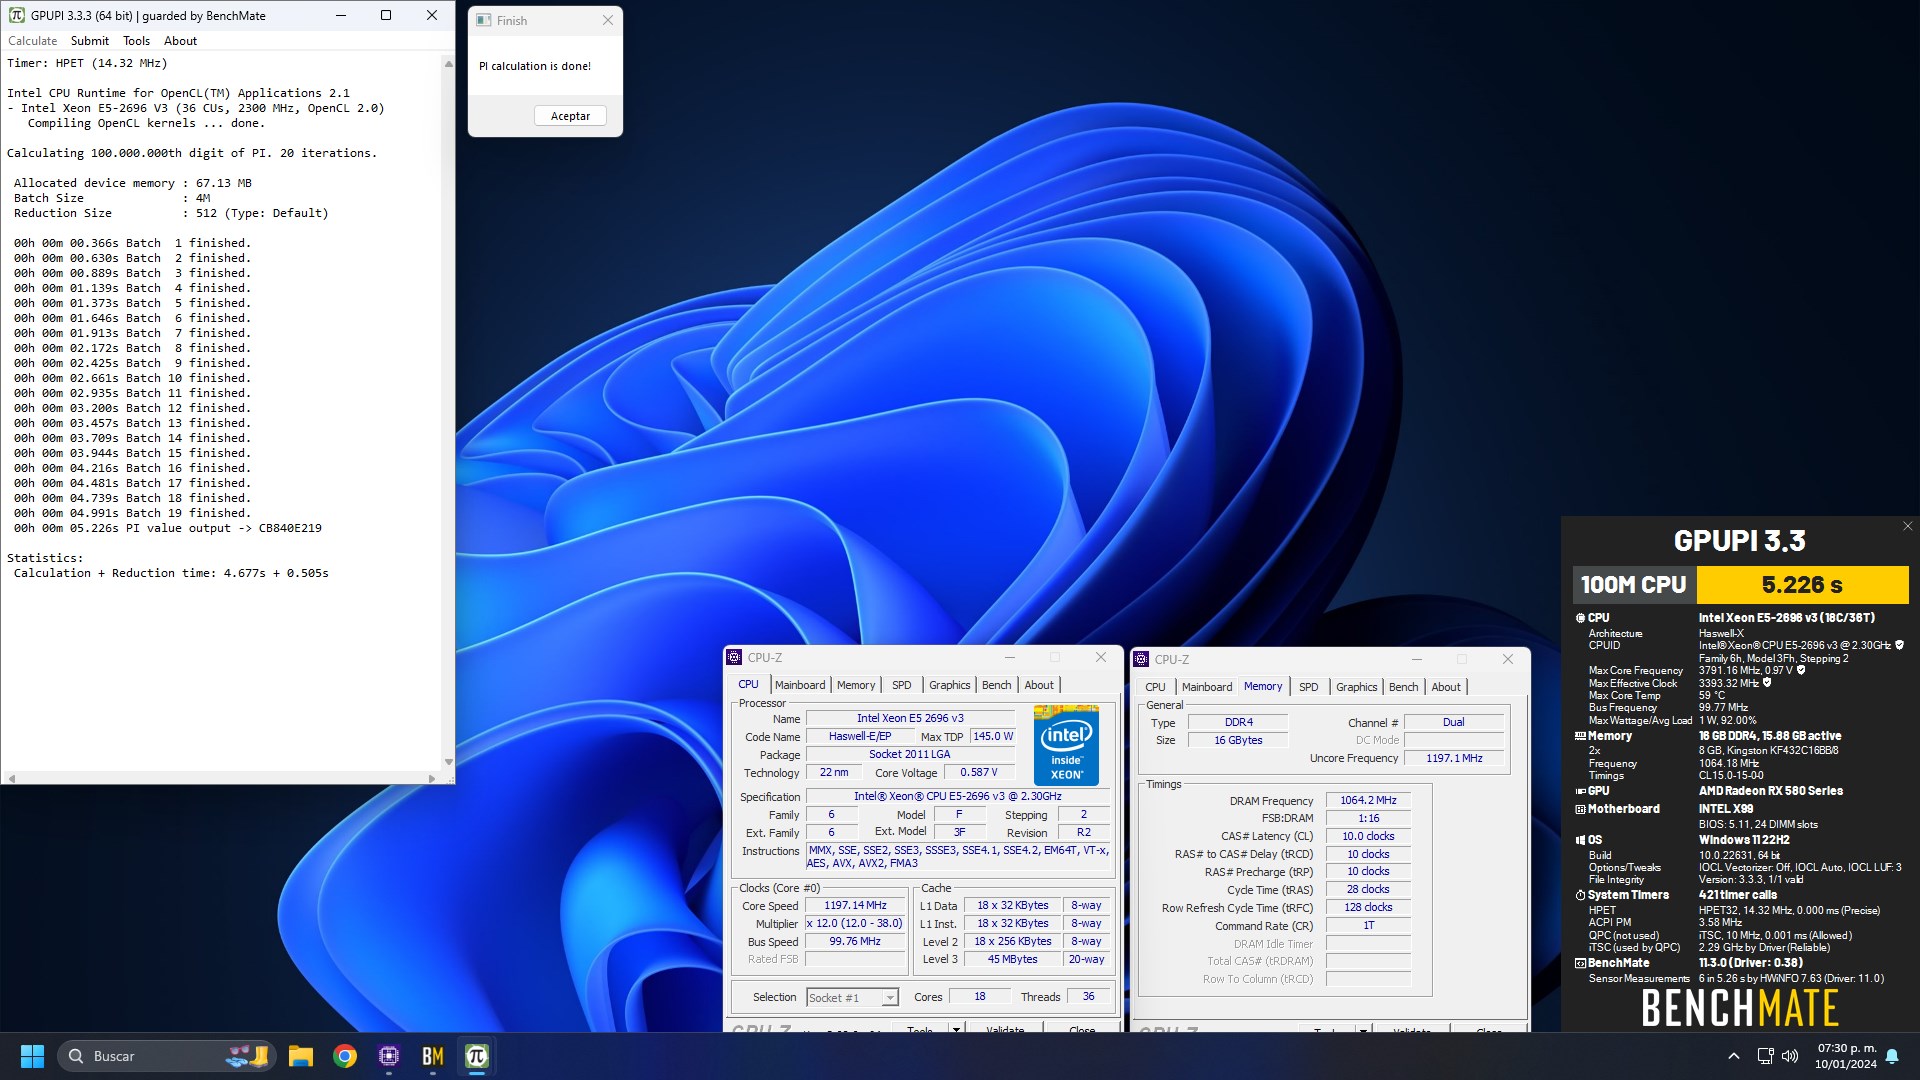The width and height of the screenshot is (1920, 1080).
Task: Open the notification bell icon
Action: tap(1892, 1056)
